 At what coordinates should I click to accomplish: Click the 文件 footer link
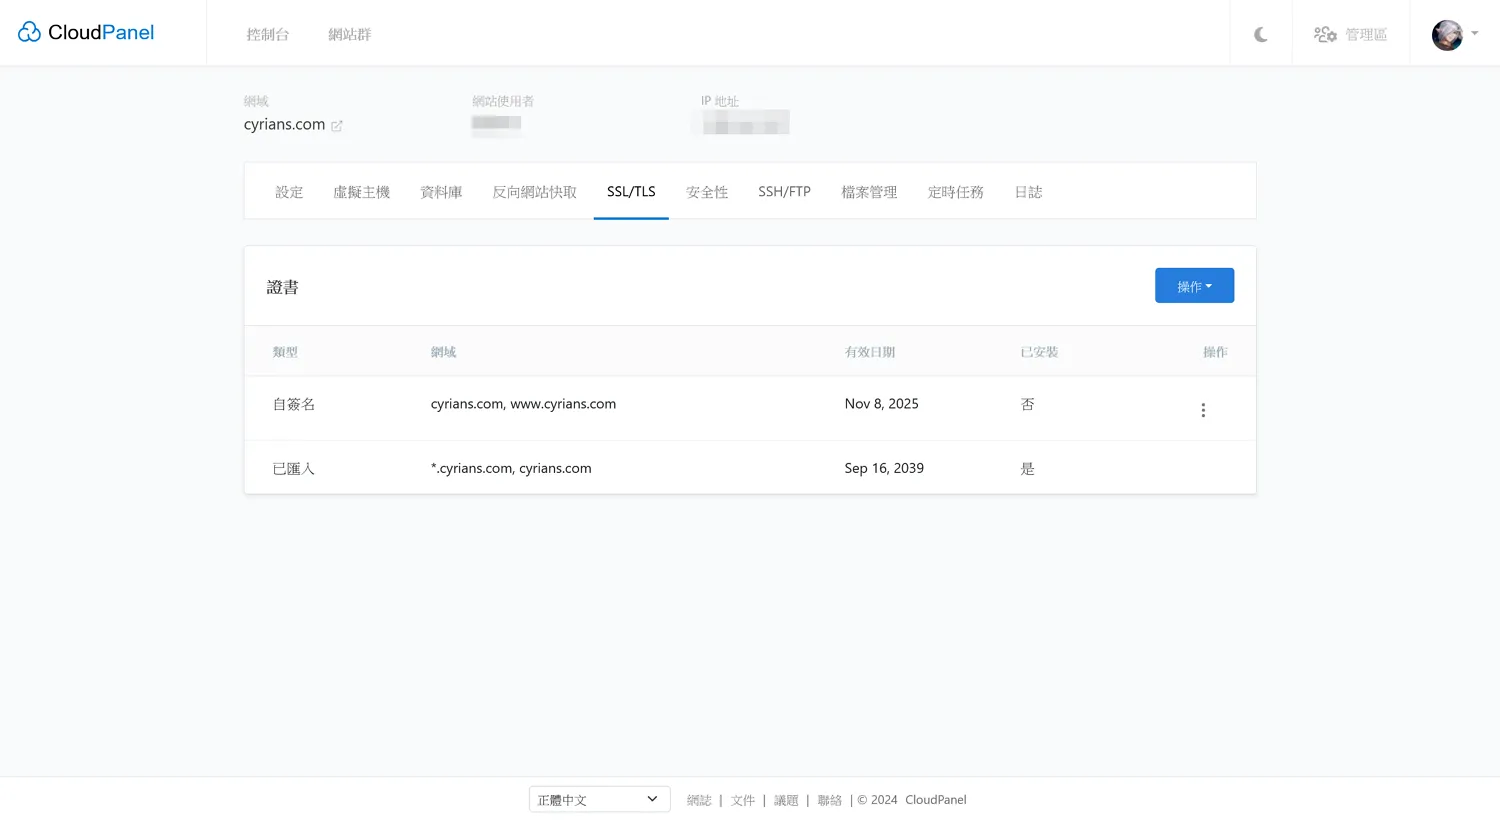tap(742, 801)
